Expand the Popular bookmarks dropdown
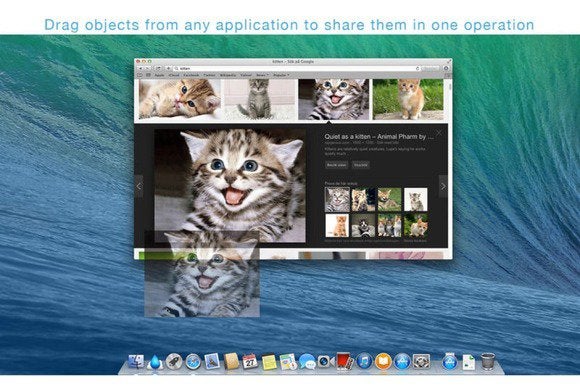This screenshot has height=388, width=580. [x=281, y=75]
